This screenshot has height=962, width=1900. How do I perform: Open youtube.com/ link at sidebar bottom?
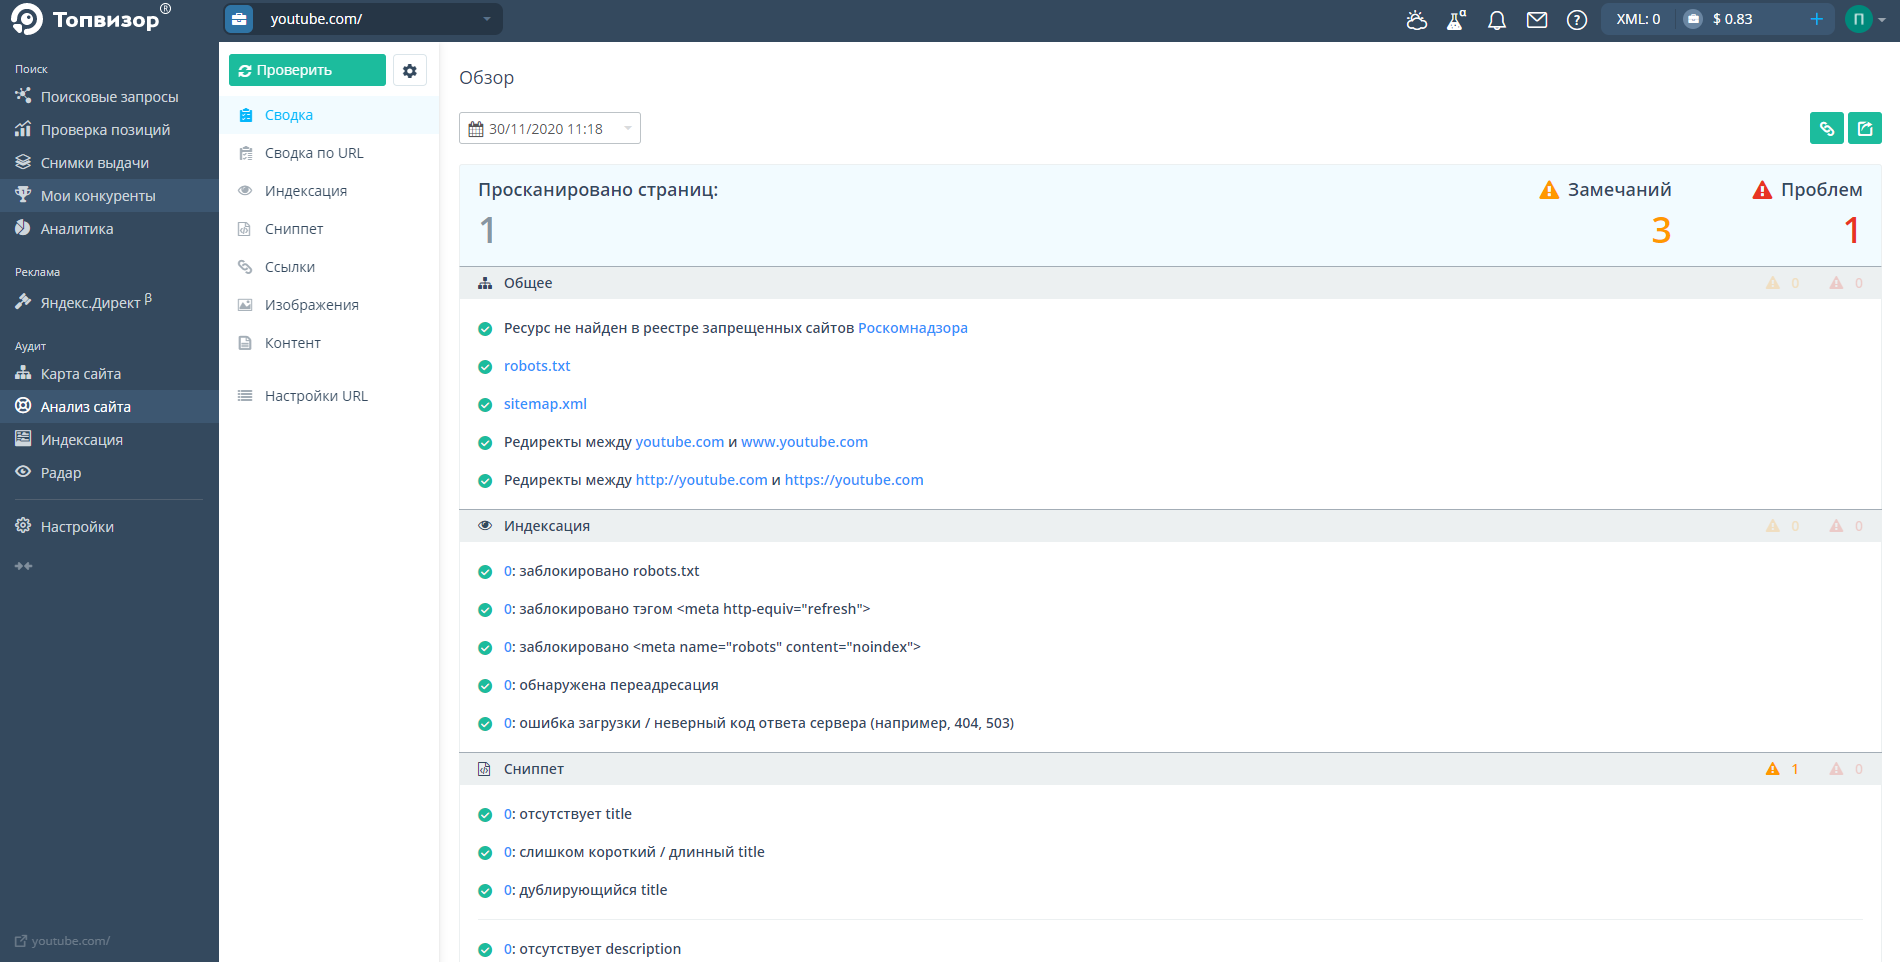coord(62,941)
